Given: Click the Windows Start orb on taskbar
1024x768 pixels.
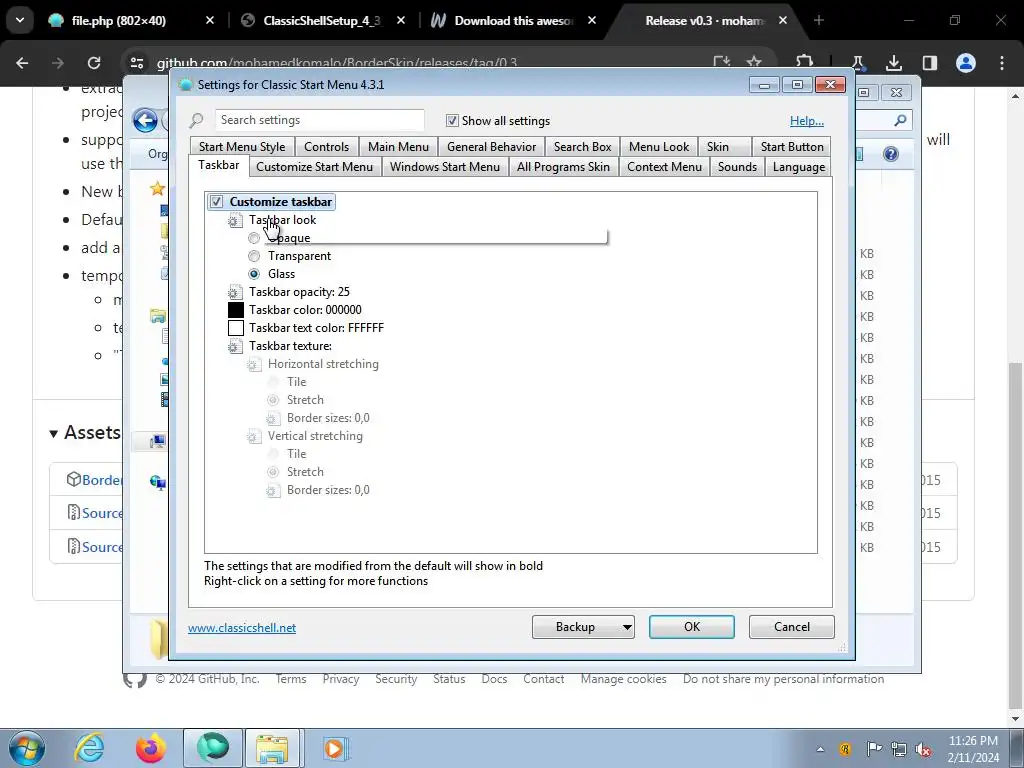Looking at the screenshot, I should (27, 748).
